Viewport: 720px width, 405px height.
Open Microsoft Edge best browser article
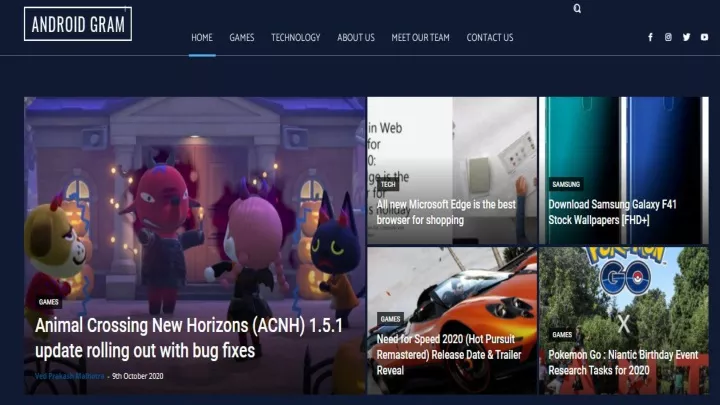[446, 212]
